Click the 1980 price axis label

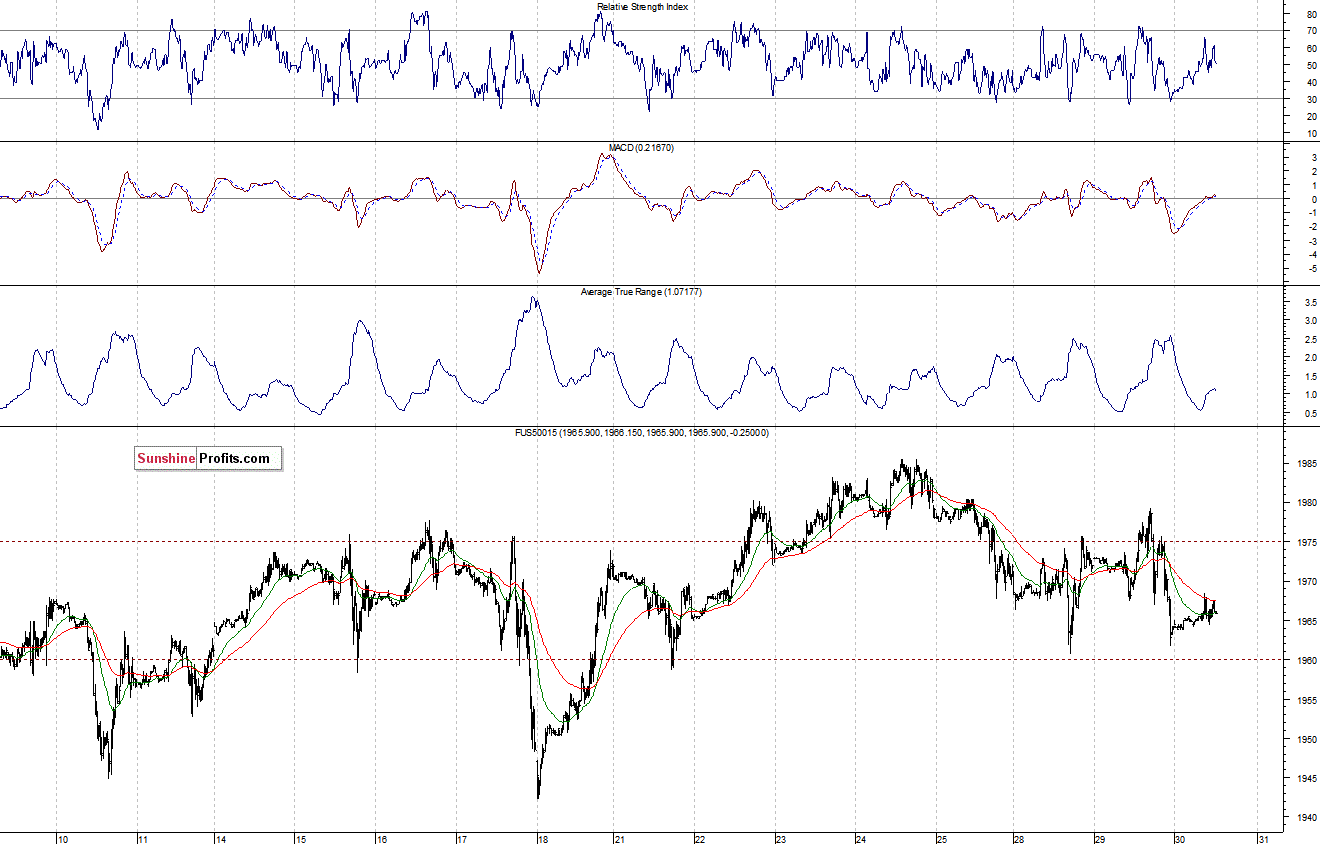[x=1306, y=503]
